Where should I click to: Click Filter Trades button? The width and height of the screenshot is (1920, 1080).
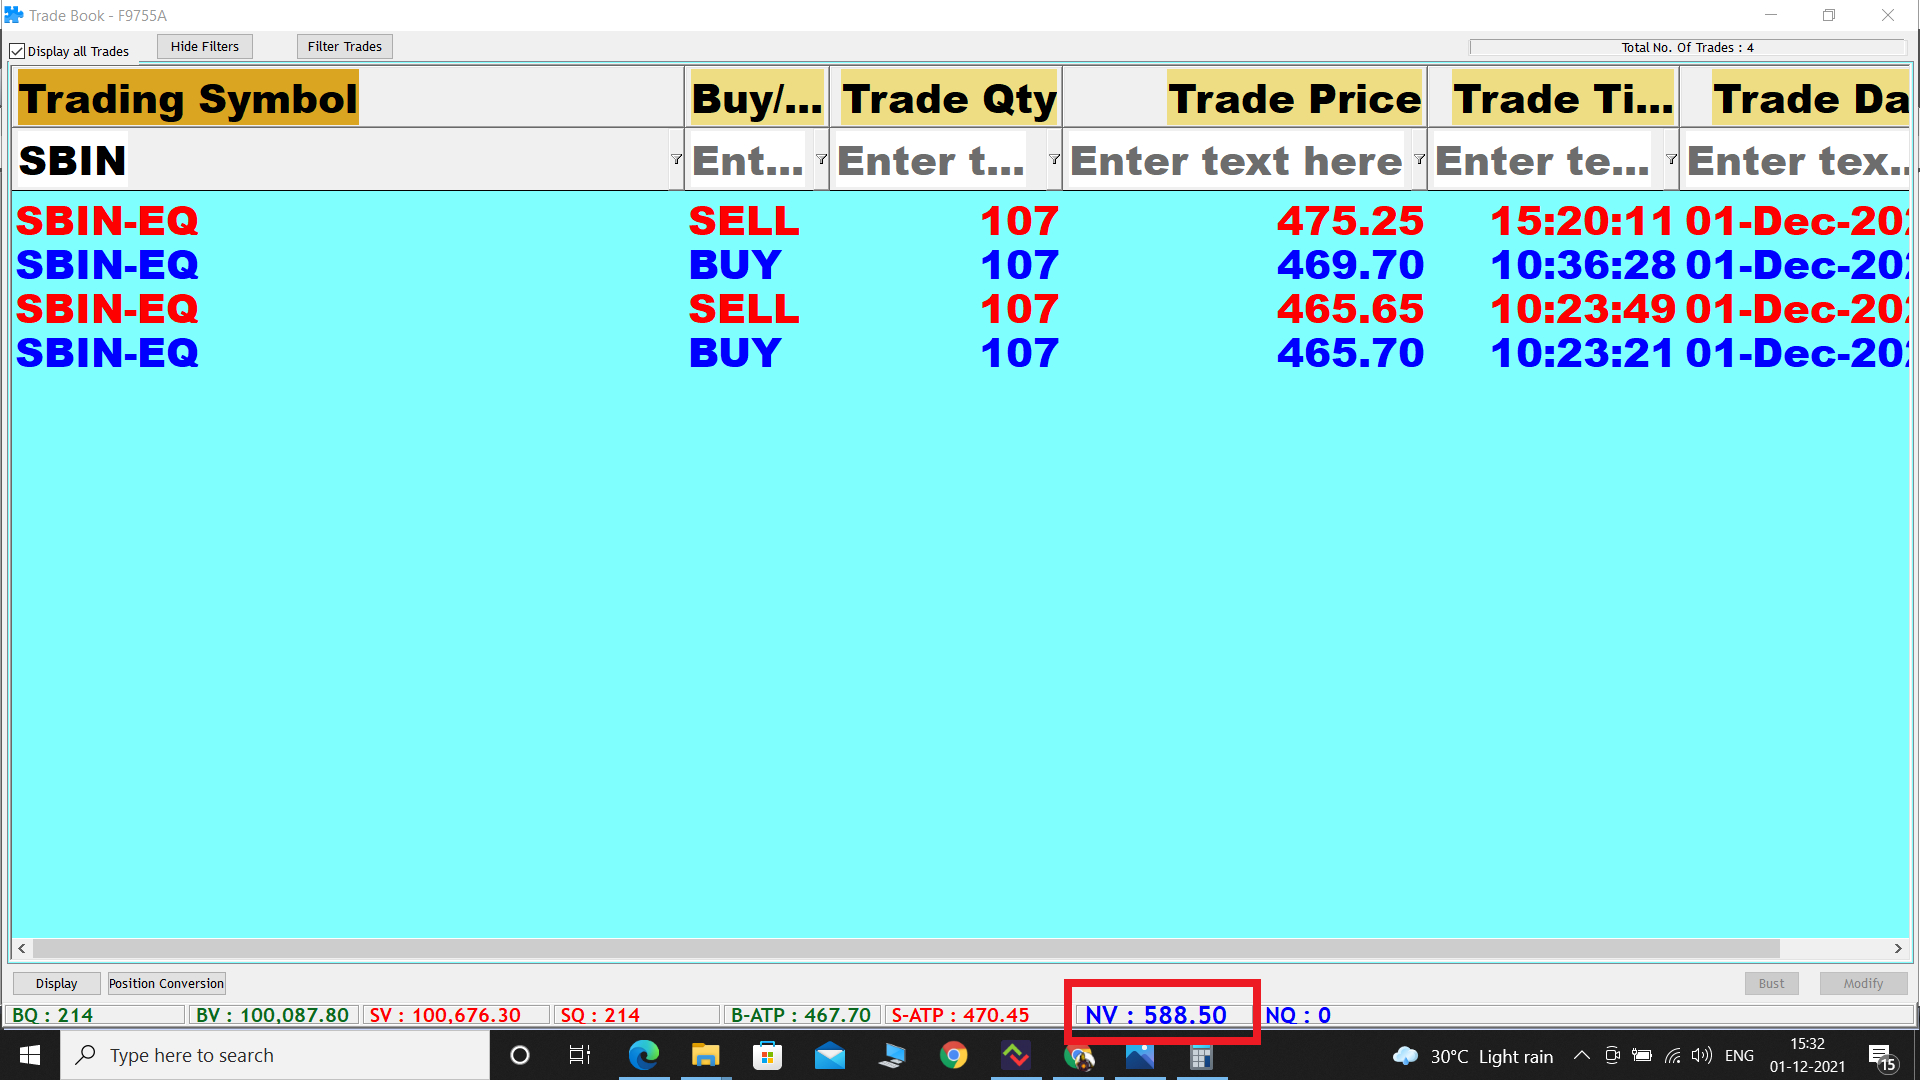(344, 46)
